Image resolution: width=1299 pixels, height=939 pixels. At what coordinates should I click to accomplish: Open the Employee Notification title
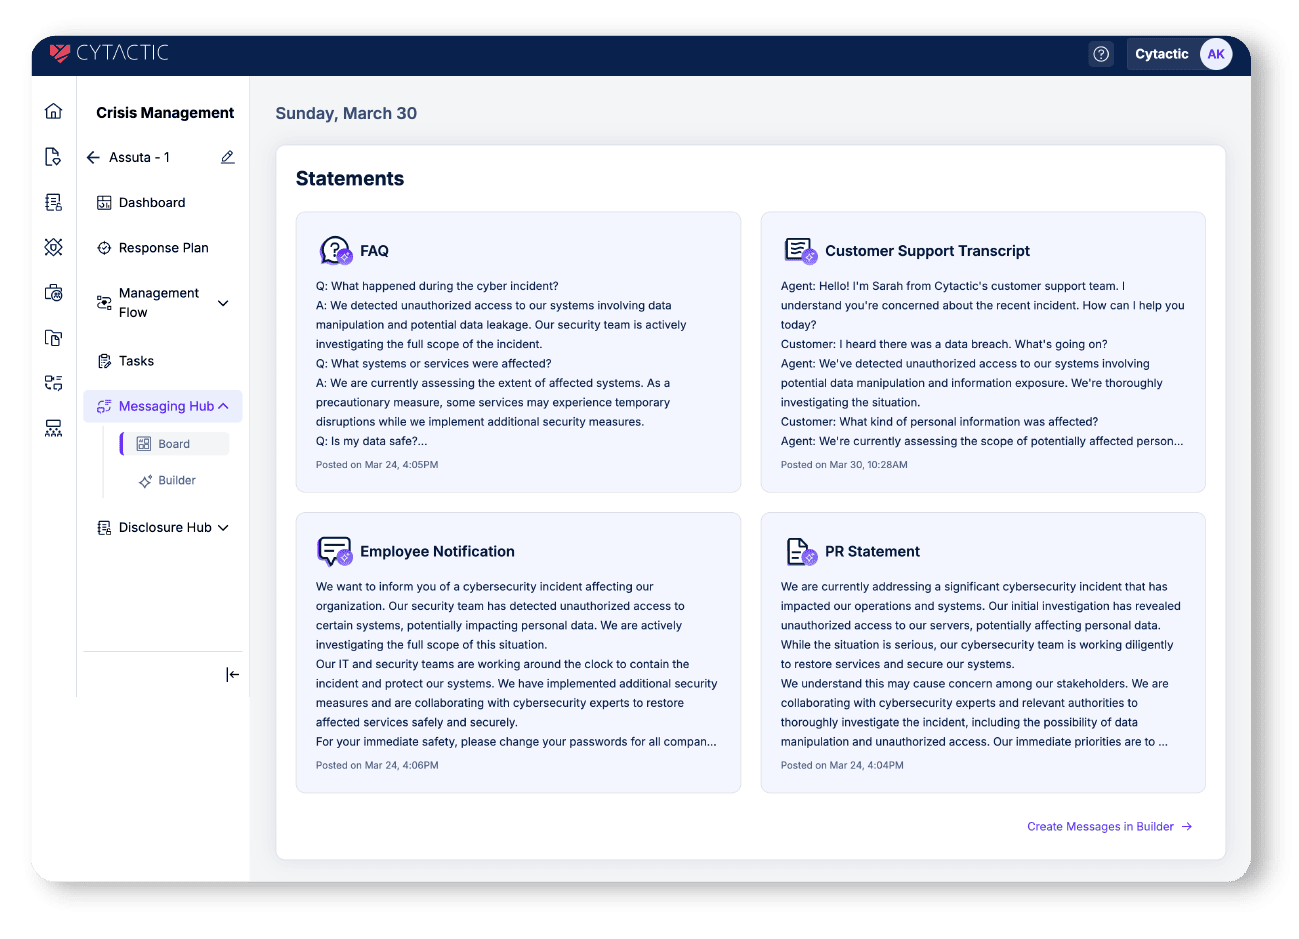(437, 552)
